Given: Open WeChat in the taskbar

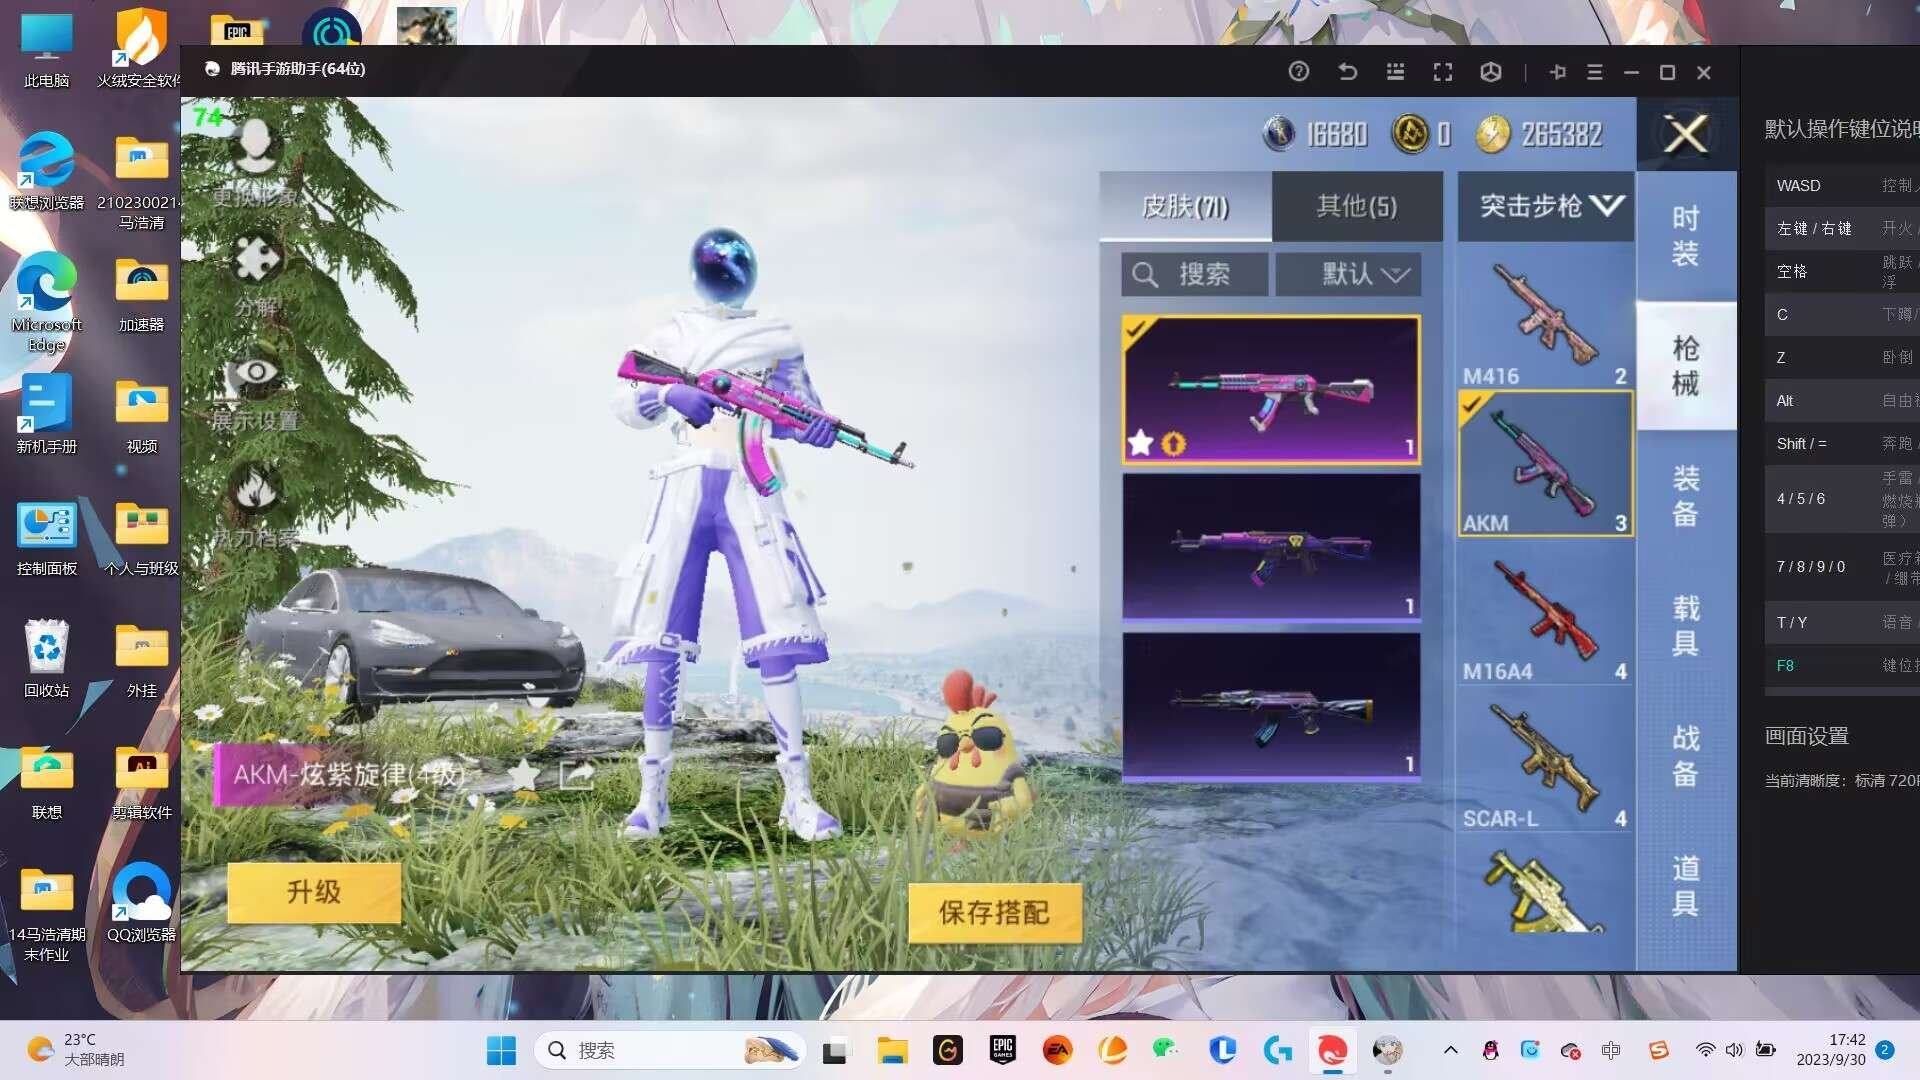Looking at the screenshot, I should [x=1165, y=1050].
